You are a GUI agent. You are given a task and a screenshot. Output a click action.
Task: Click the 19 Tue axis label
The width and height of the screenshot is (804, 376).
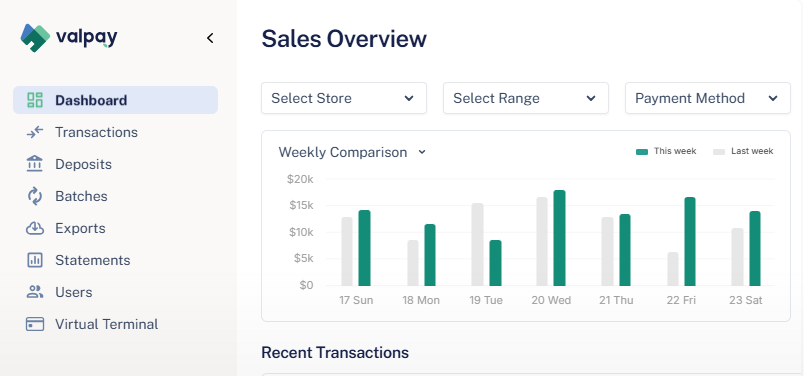tap(486, 300)
